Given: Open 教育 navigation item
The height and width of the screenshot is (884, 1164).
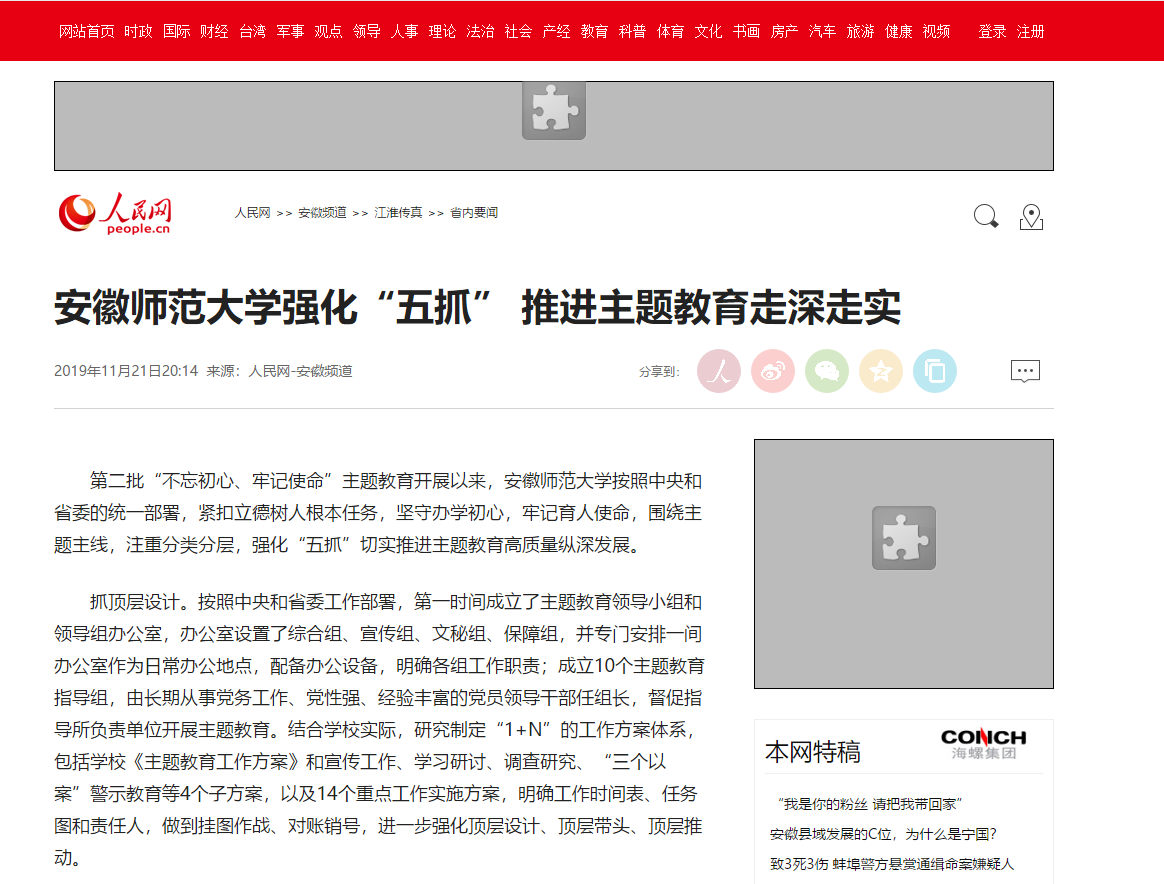Looking at the screenshot, I should [595, 31].
